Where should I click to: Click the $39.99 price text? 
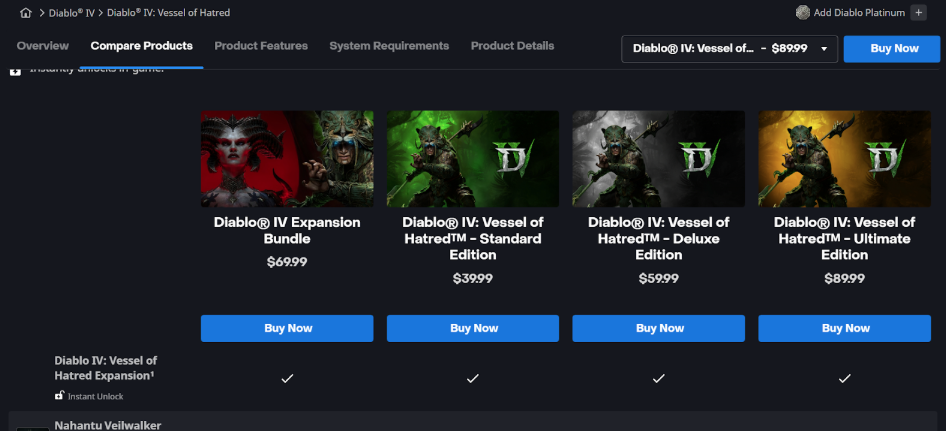tap(473, 278)
